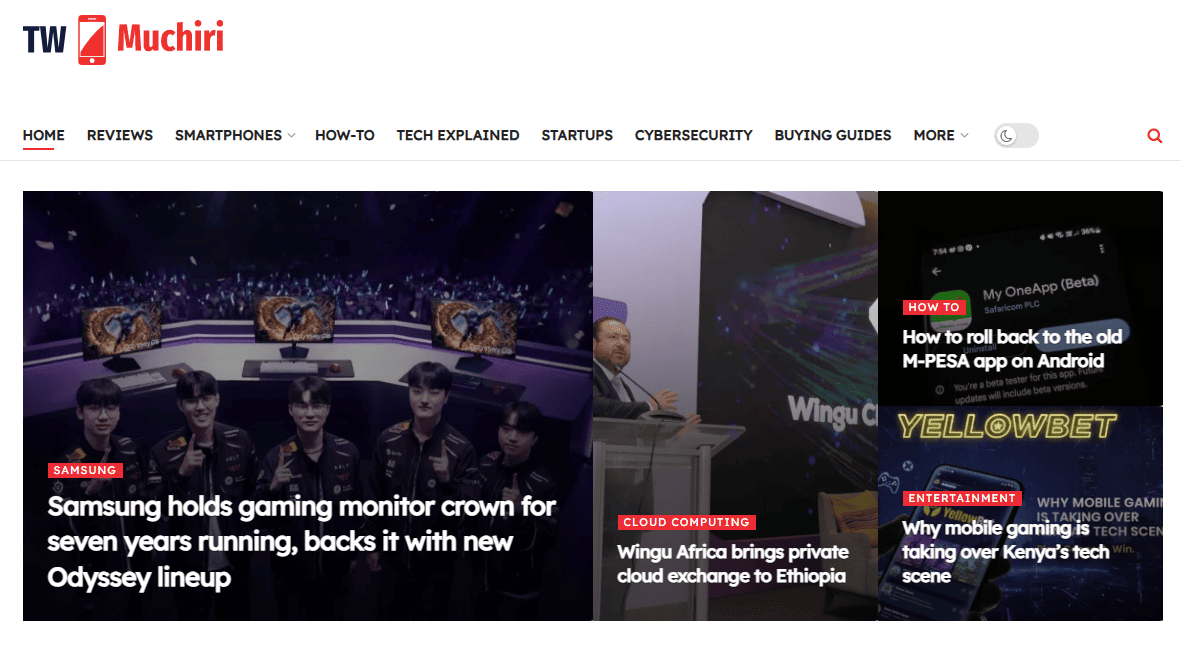Read Wingu Africa private cloud exchange article
Image resolution: width=1181 pixels, height=664 pixels.
(732, 564)
